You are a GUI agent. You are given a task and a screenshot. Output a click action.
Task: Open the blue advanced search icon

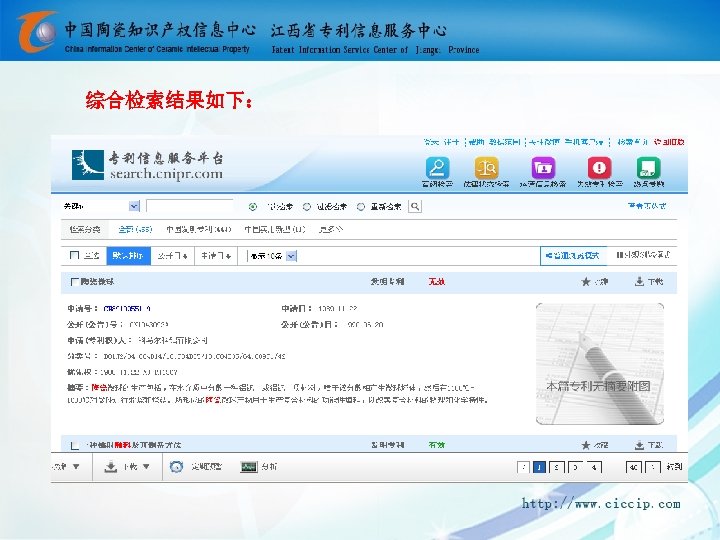point(437,168)
